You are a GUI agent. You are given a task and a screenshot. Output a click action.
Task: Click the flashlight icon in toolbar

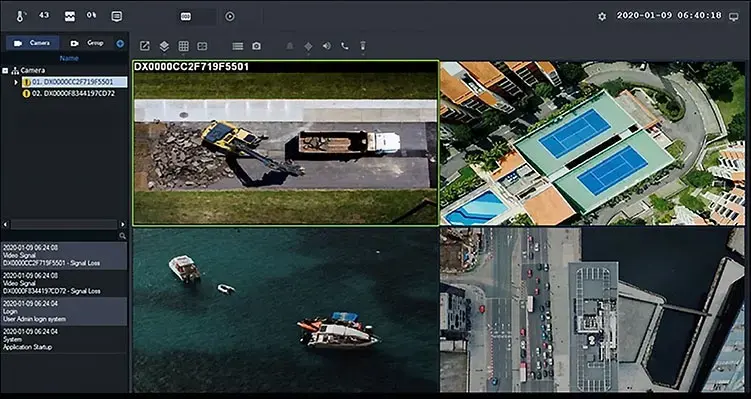pyautogui.click(x=363, y=46)
